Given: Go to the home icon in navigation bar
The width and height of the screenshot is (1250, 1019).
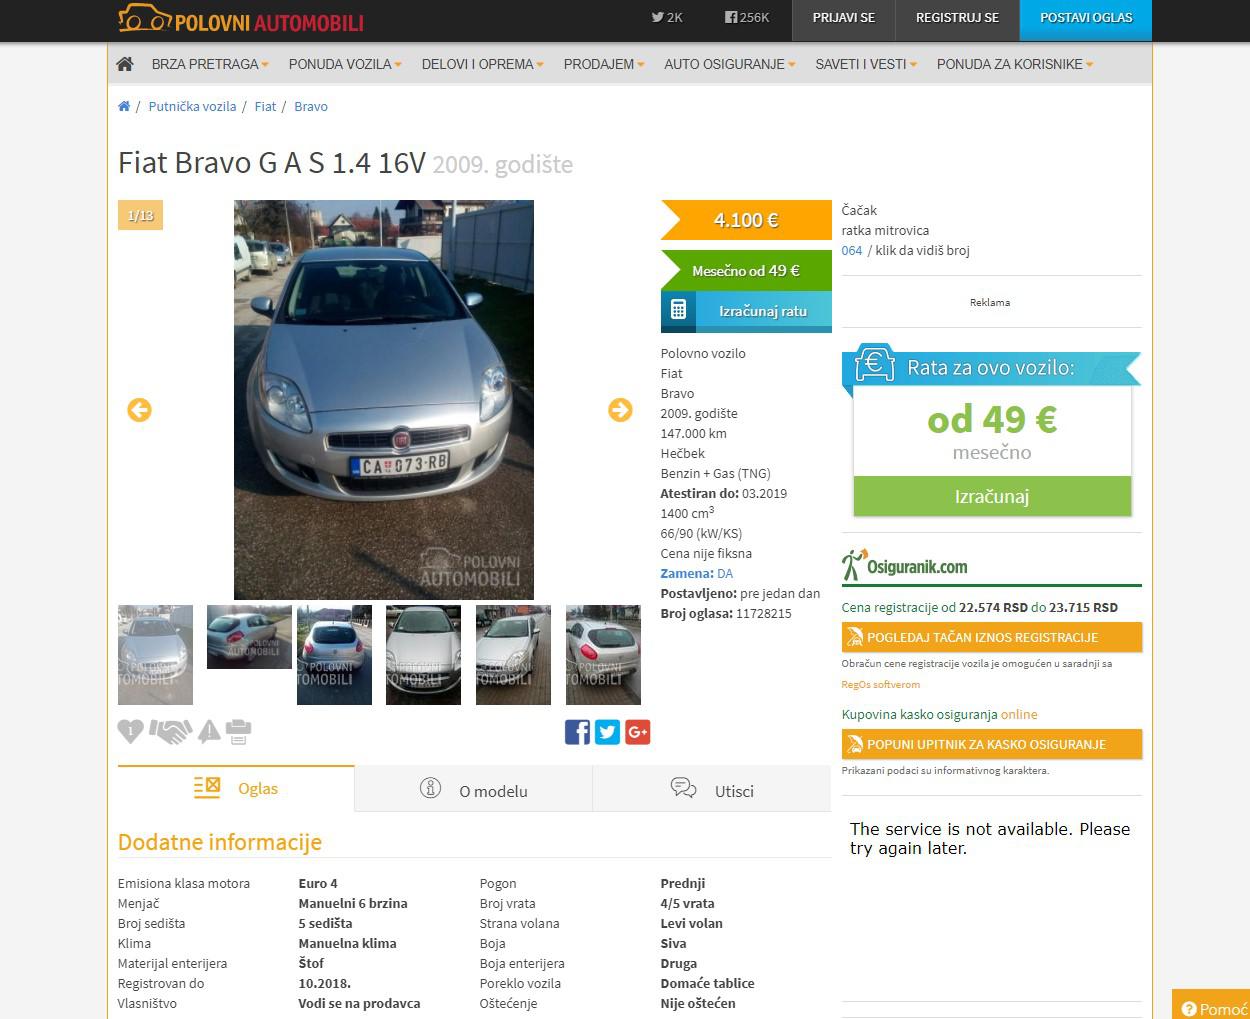Looking at the screenshot, I should coord(125,64).
